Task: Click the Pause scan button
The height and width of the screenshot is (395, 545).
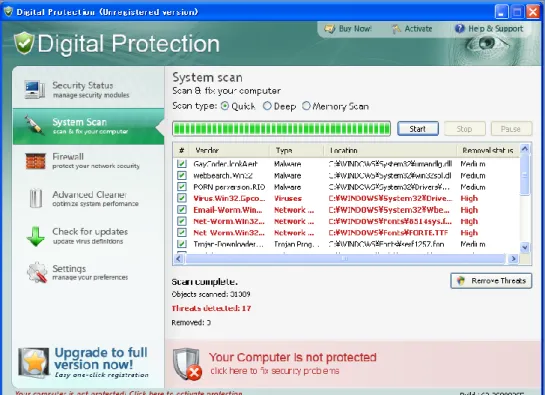Action: 511,129
